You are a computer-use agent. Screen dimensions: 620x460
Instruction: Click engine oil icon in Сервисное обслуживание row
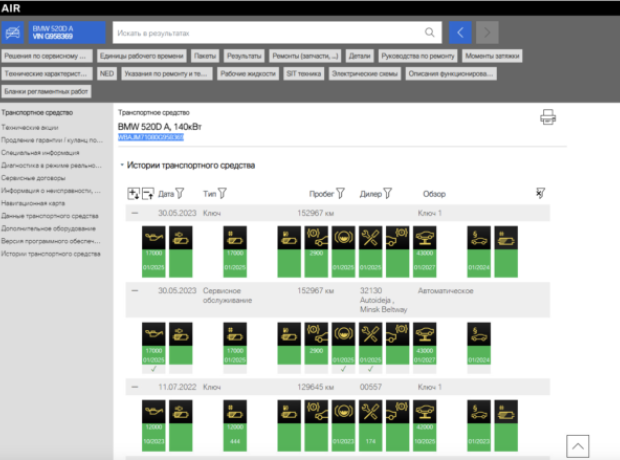tap(154, 334)
